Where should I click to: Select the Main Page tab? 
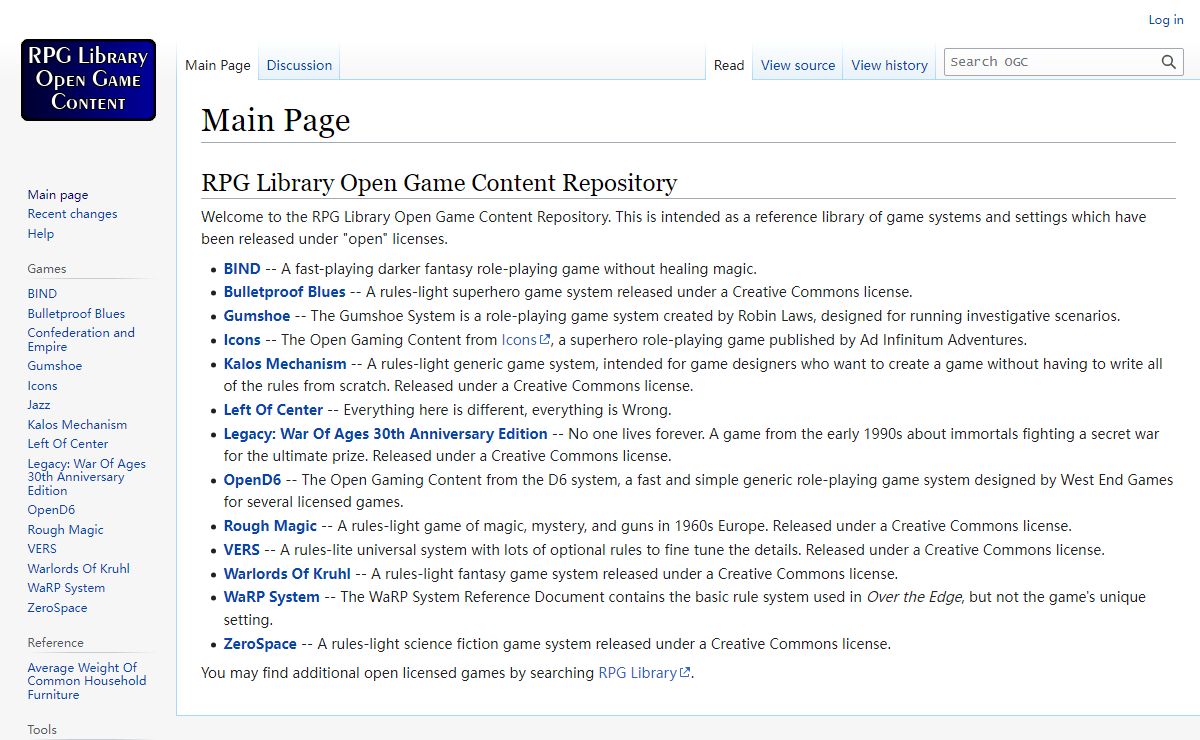coord(218,65)
